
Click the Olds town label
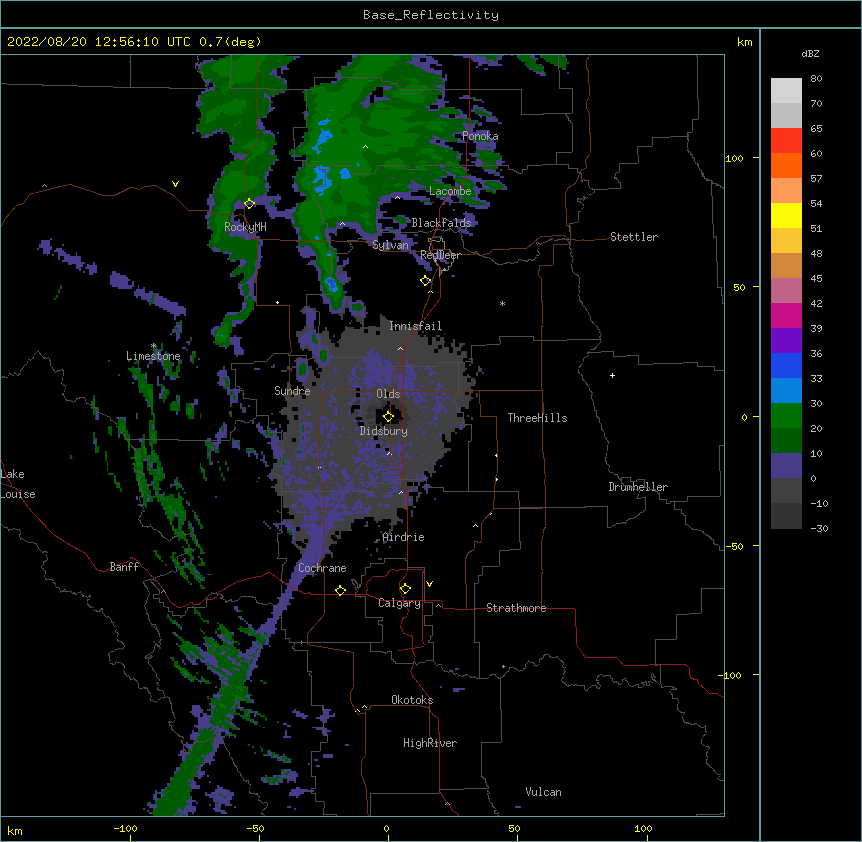point(388,394)
